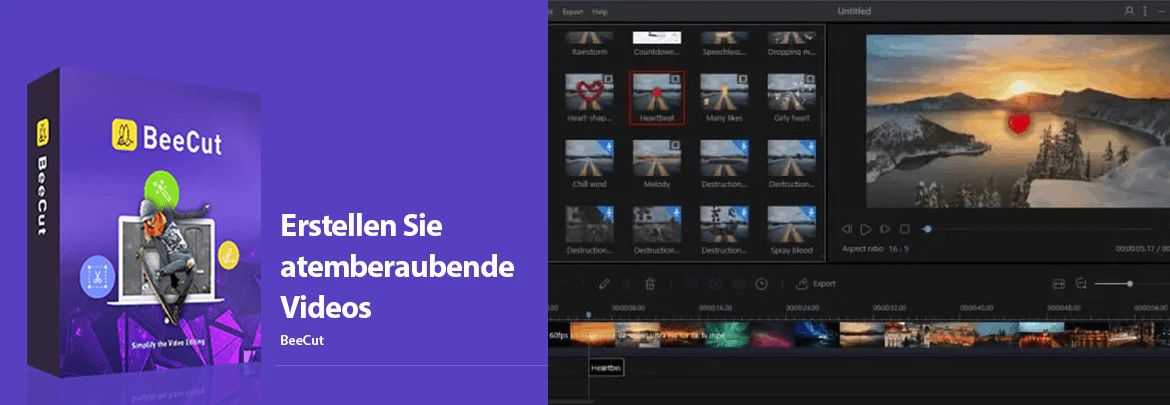Click the timeline zoom-out magnifier icon
Image resolution: width=1170 pixels, height=405 pixels.
[x=1081, y=284]
